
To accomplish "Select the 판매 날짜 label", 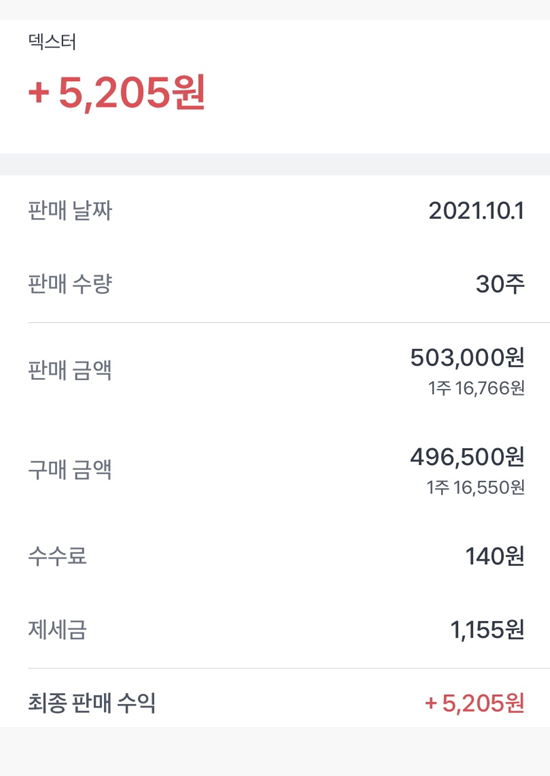I will pos(70,210).
